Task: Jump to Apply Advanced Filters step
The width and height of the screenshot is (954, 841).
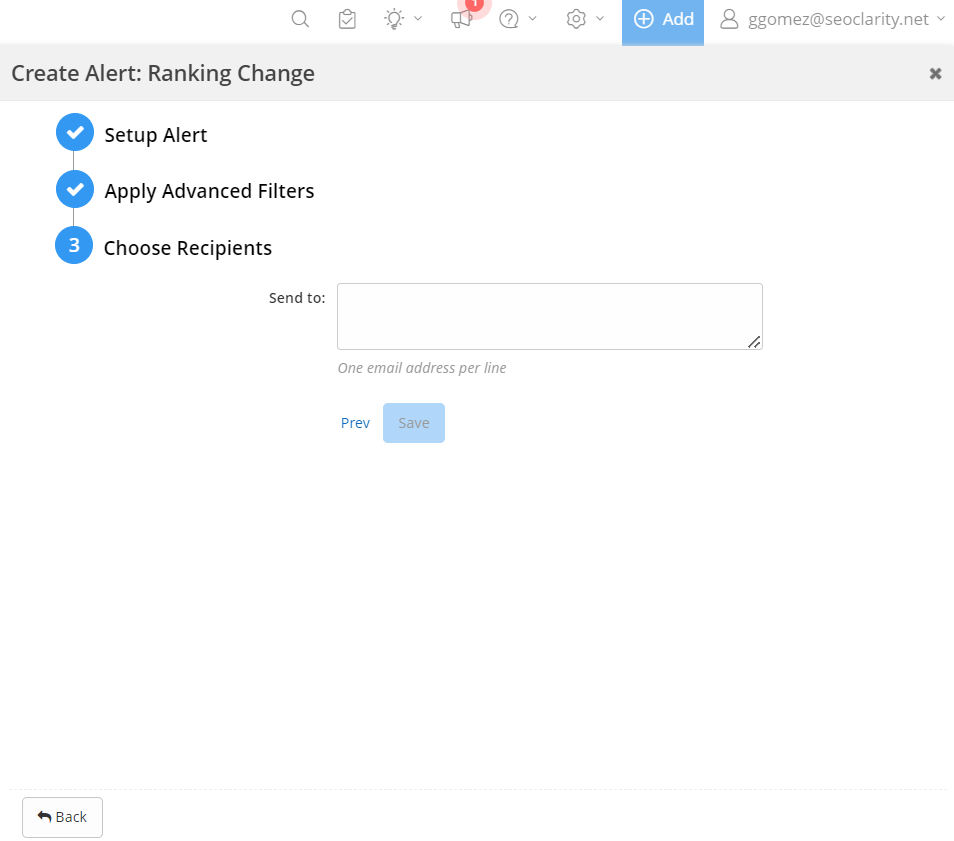Action: (209, 191)
